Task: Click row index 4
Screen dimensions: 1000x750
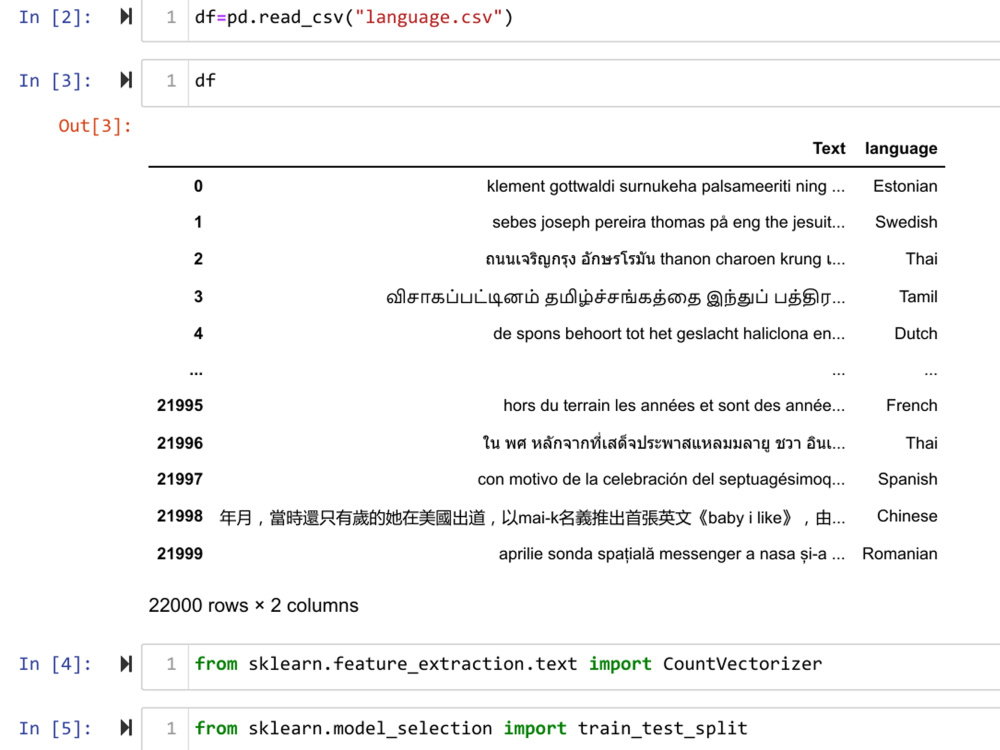Action: click(198, 334)
